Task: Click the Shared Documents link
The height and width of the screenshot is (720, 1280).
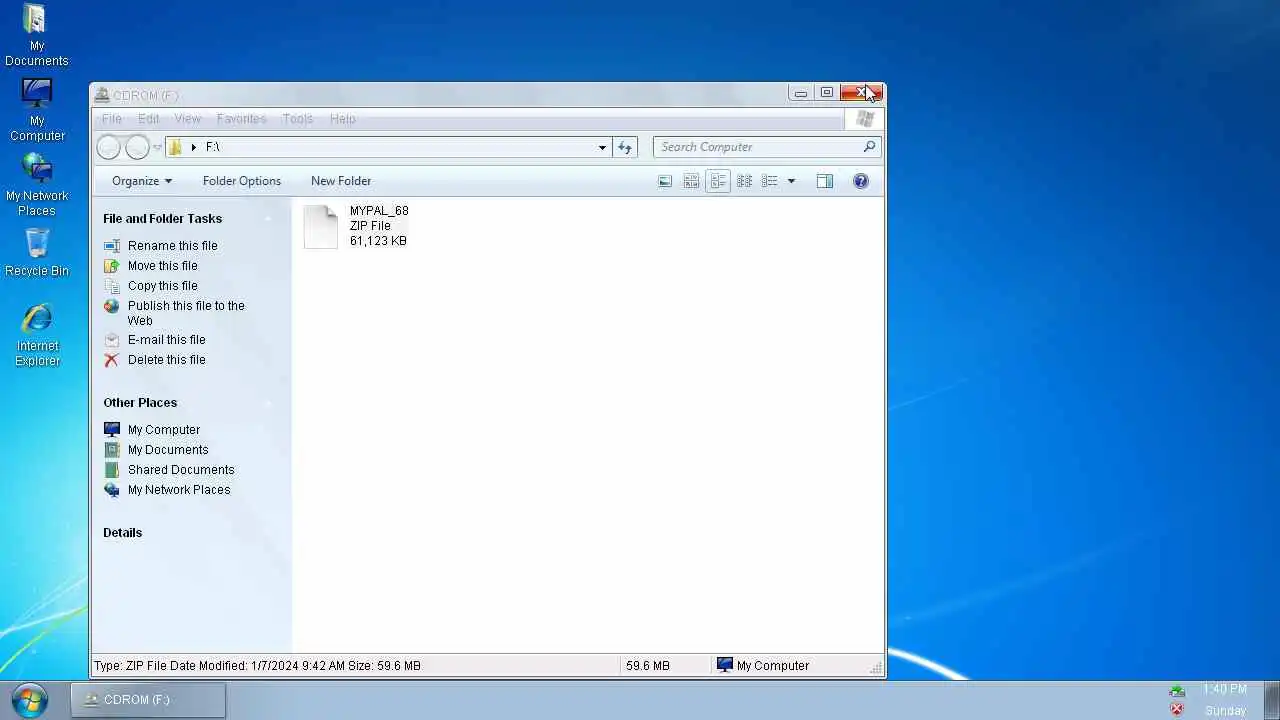Action: point(181,470)
